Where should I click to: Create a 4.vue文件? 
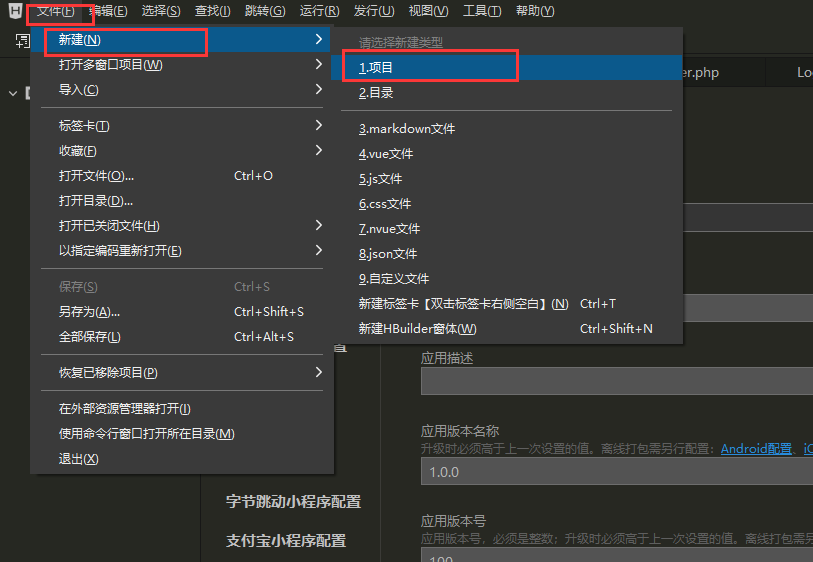(x=507, y=153)
